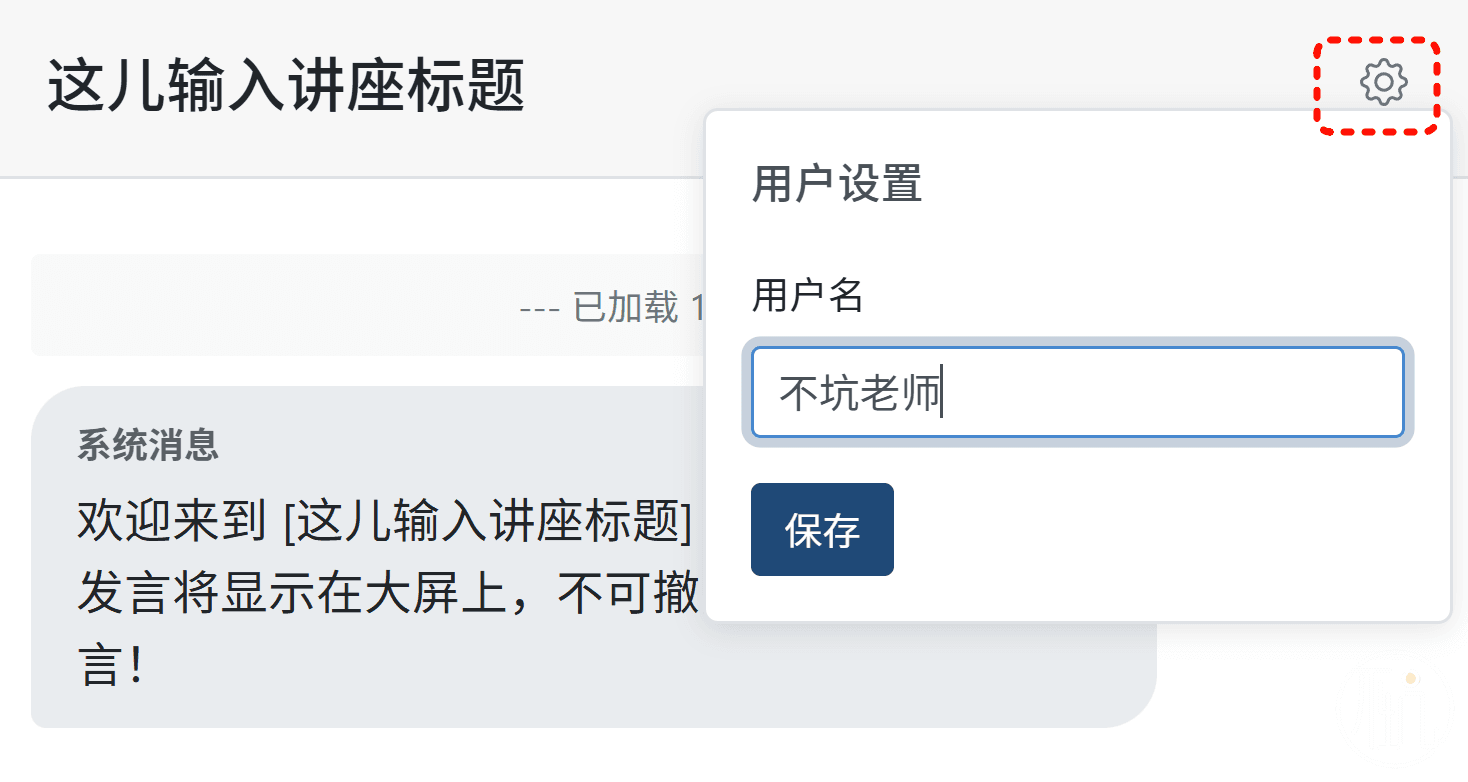Click the final 言！ line of the message
The width and height of the screenshot is (1468, 782).
pos(112,667)
